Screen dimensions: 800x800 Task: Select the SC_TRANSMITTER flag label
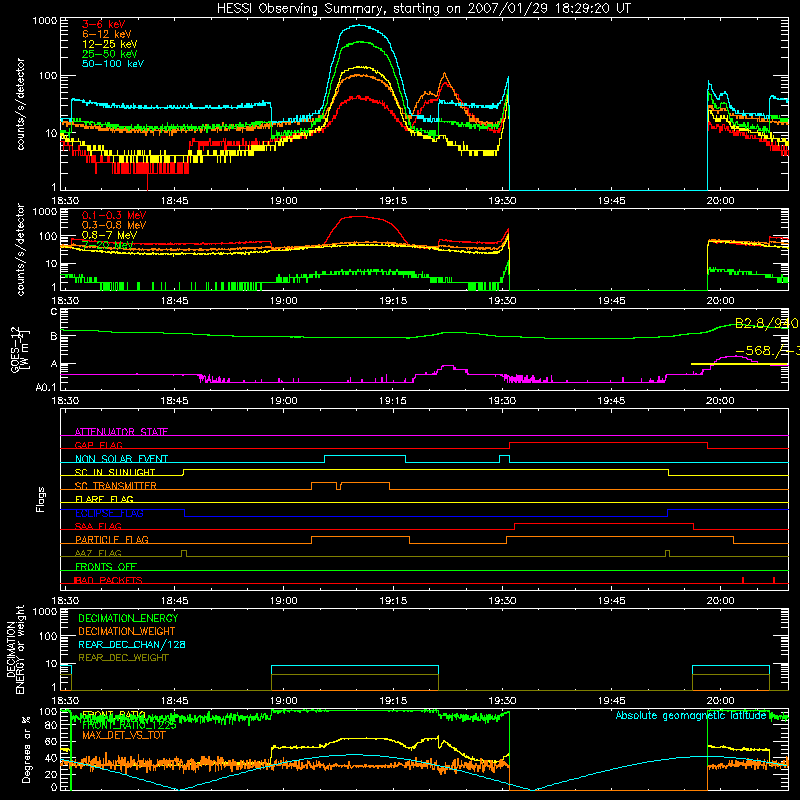click(x=115, y=486)
